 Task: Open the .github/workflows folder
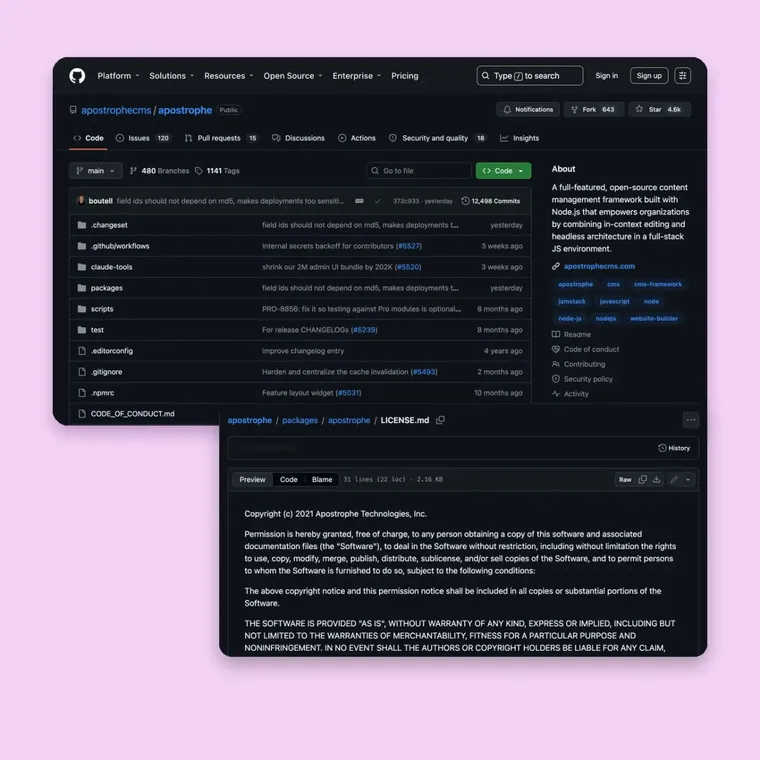120,246
